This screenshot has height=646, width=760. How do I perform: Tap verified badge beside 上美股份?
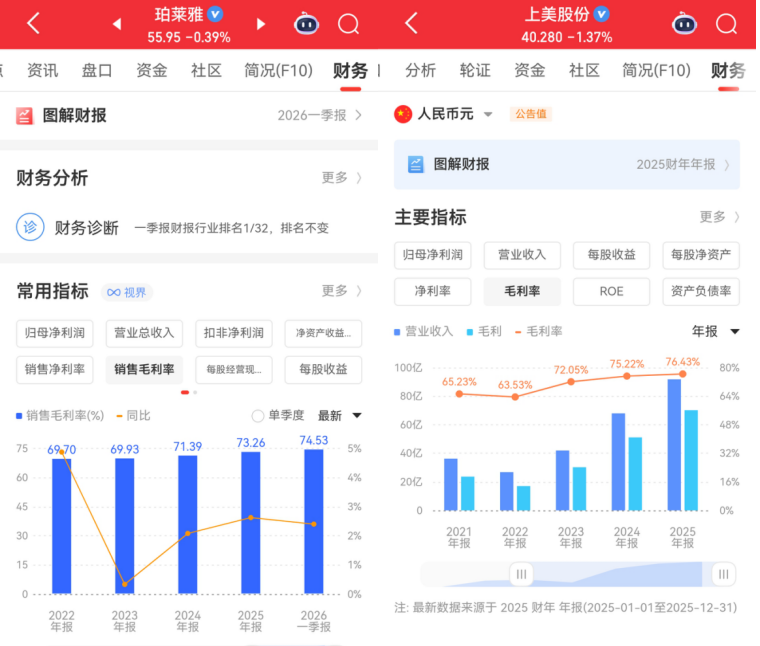602,14
